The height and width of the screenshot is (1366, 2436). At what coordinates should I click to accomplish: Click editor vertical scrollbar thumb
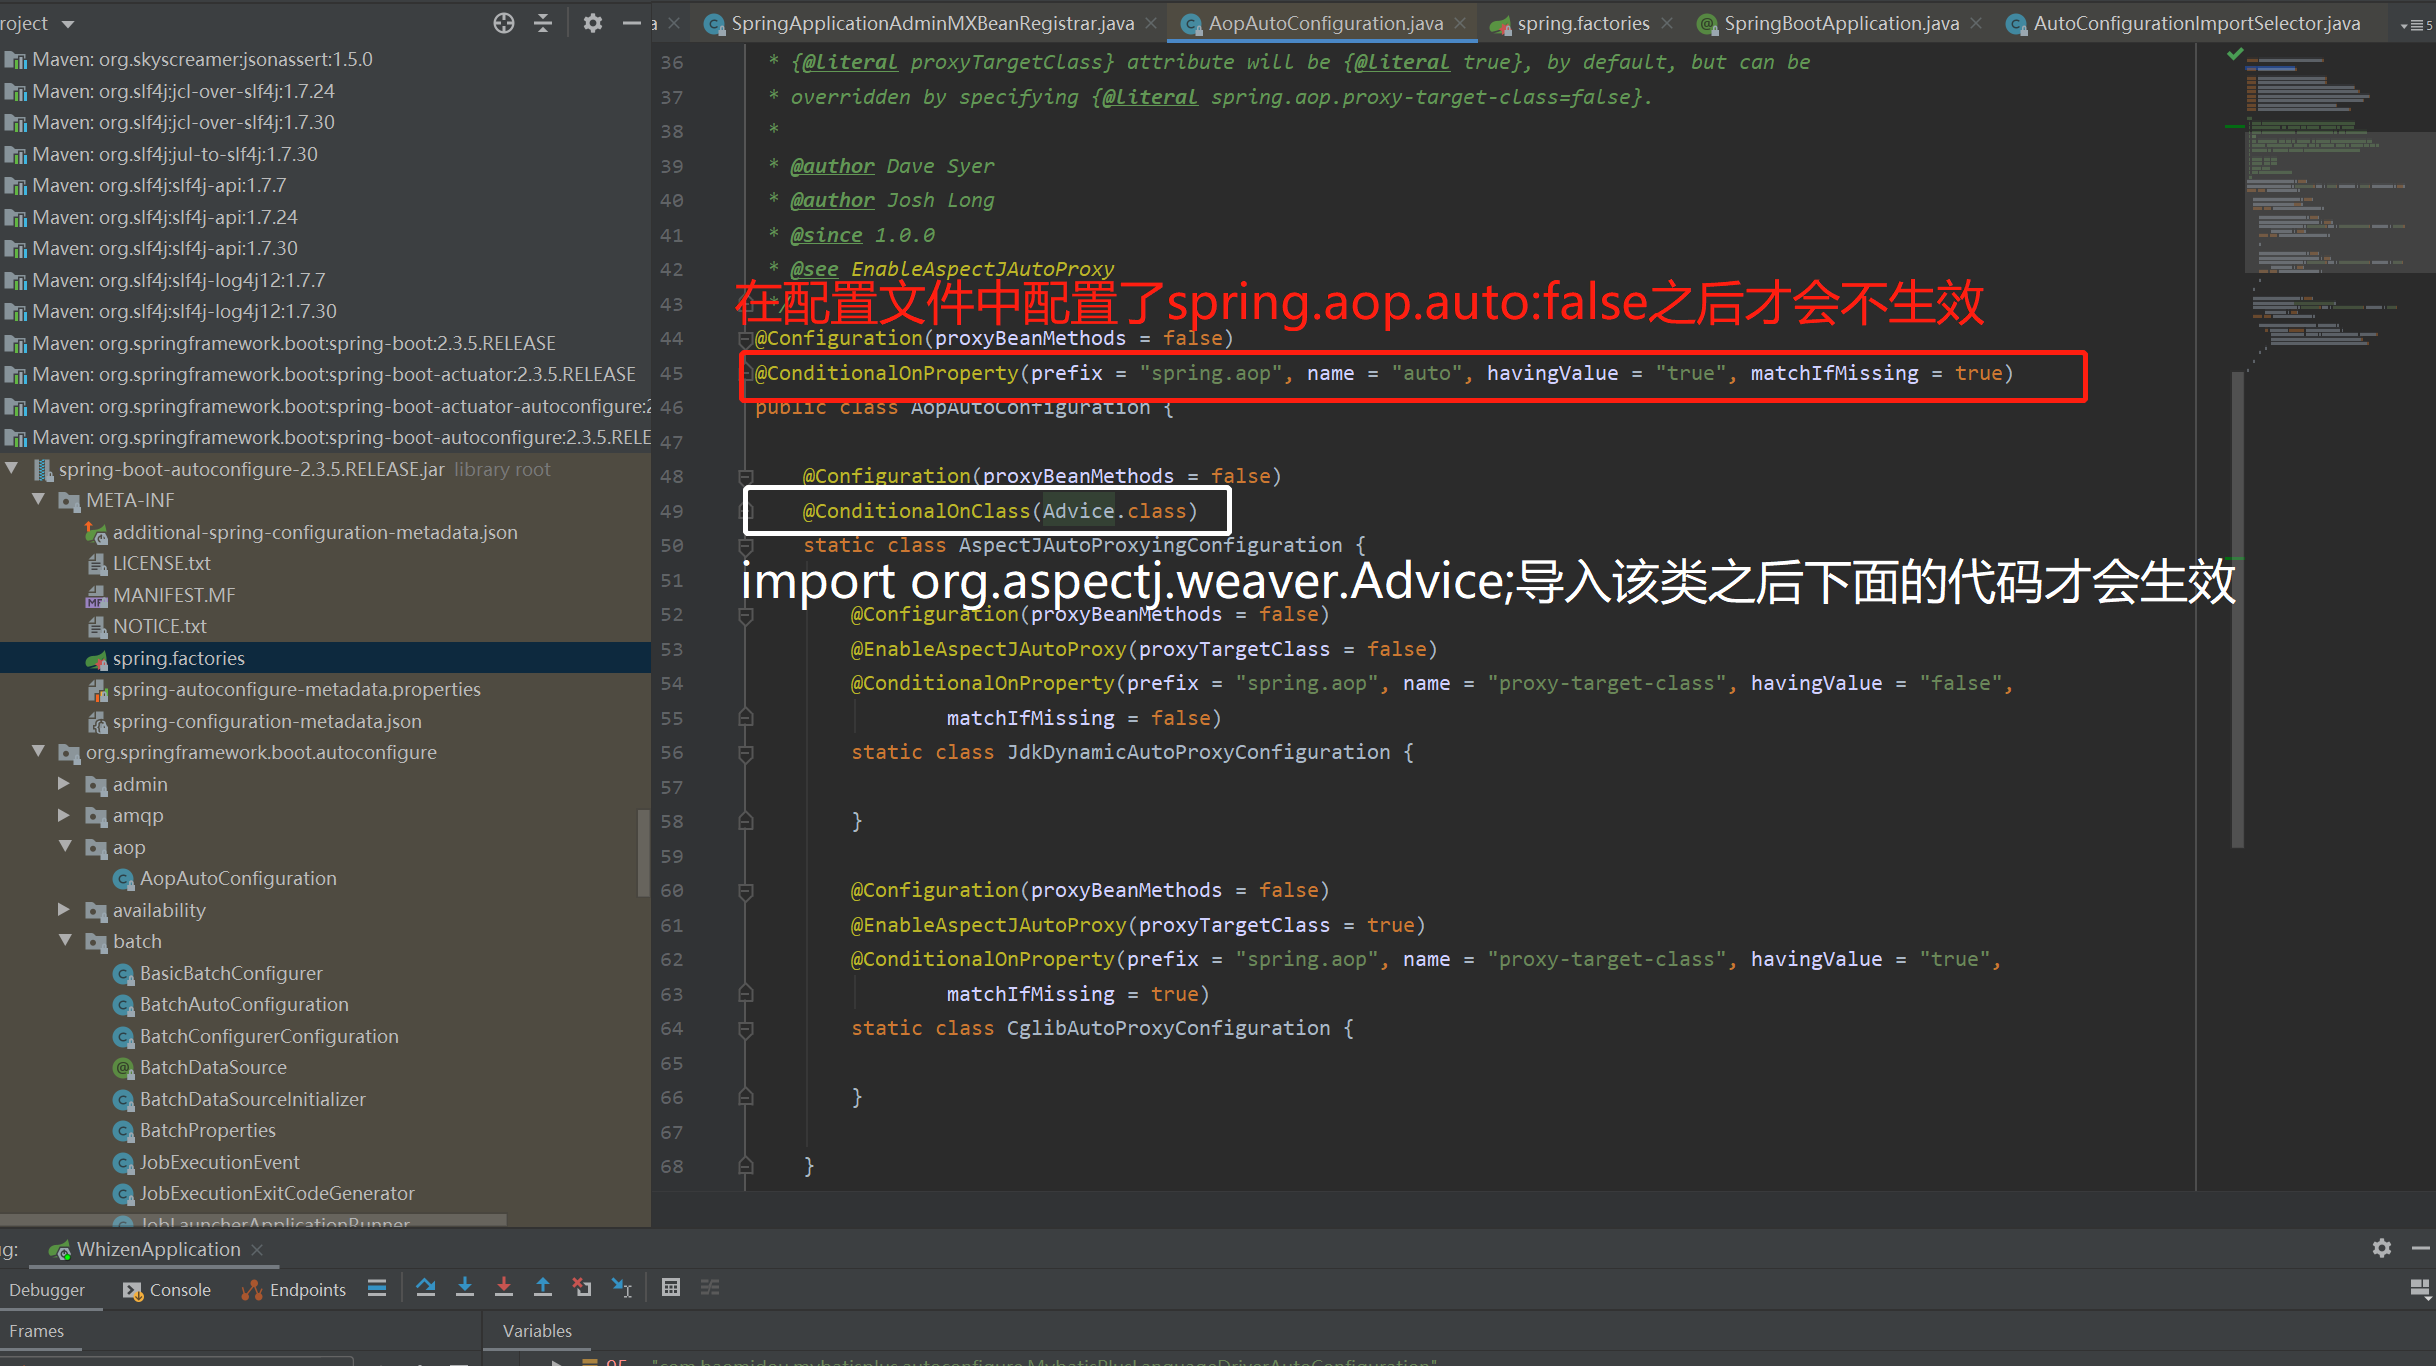pos(2237,610)
